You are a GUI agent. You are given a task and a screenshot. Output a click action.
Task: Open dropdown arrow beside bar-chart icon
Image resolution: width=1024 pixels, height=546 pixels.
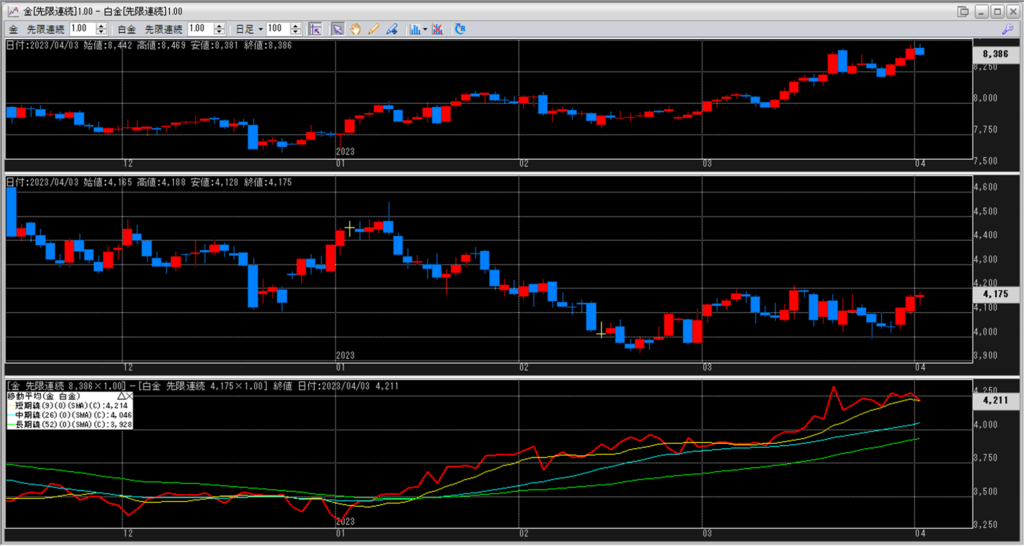click(x=425, y=29)
